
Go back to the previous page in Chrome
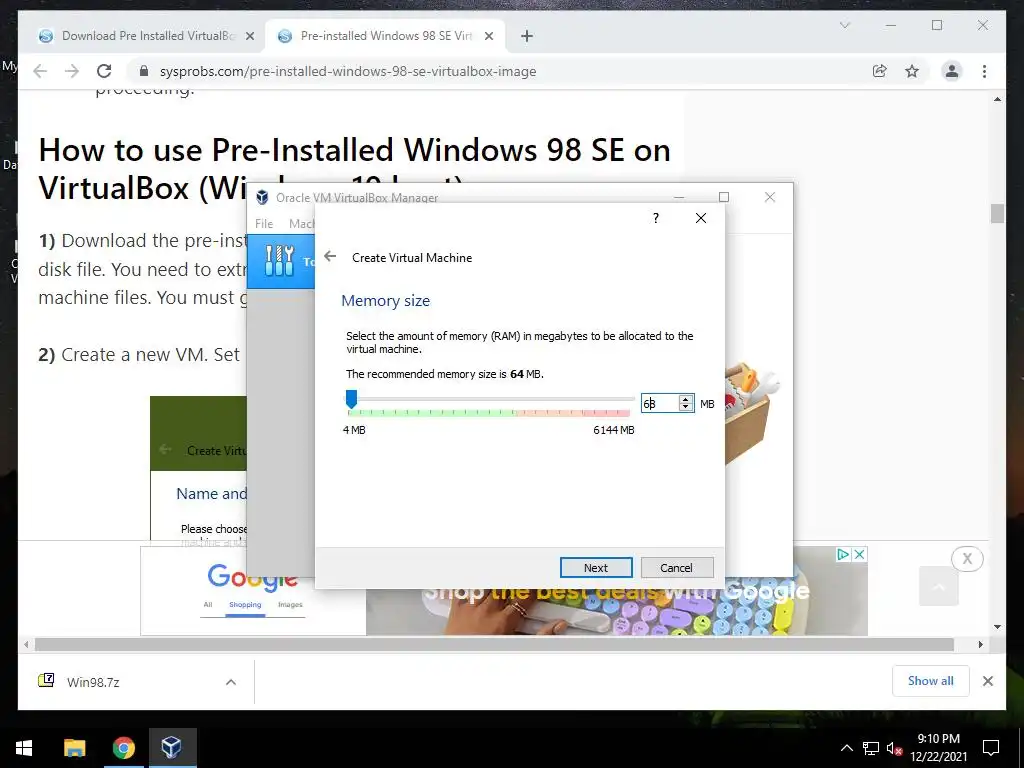(x=40, y=71)
